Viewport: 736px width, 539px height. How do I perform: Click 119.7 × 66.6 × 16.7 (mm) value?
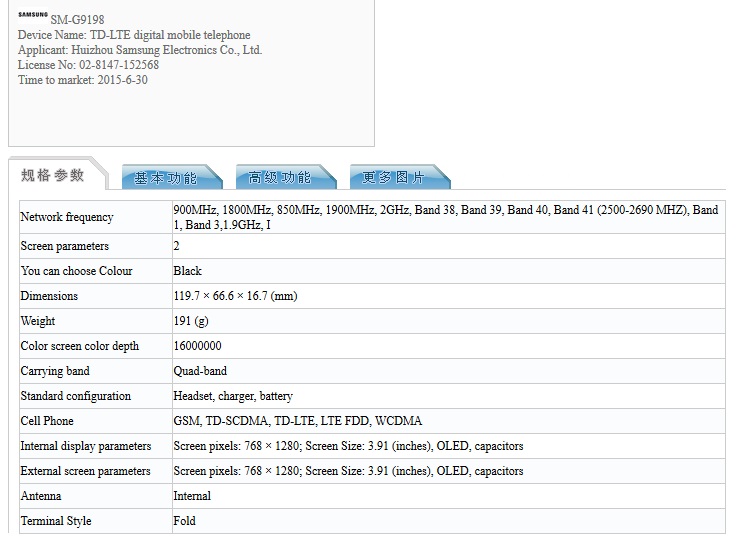pyautogui.click(x=235, y=296)
